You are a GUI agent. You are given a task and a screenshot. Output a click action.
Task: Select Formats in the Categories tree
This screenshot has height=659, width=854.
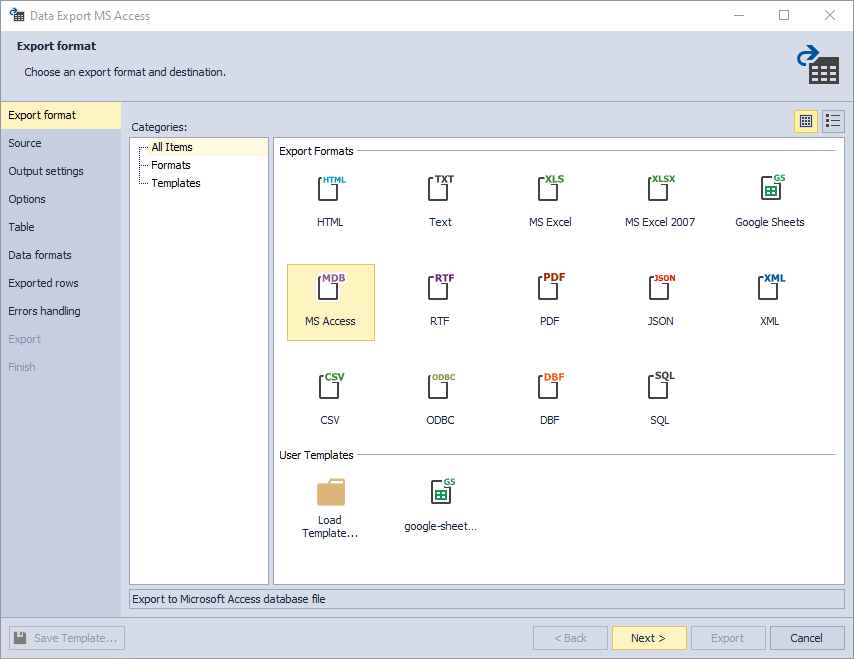click(171, 164)
